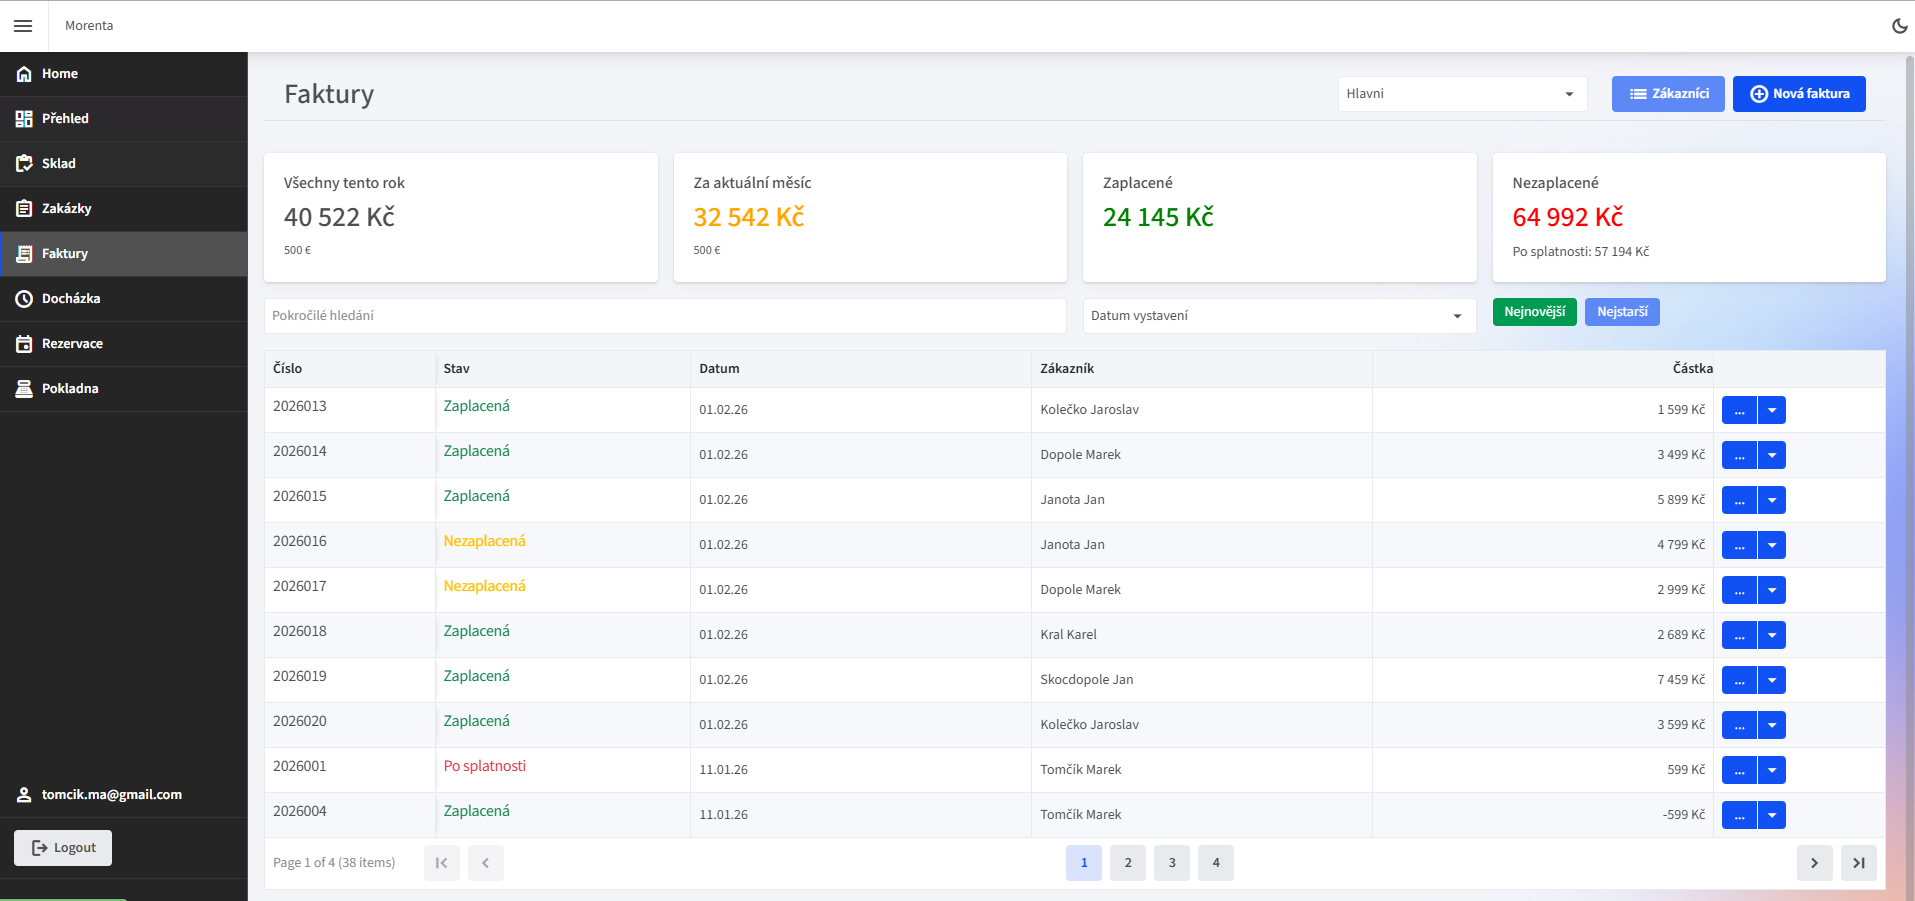Go to Sklad in sidebar
Screen dimensions: 1915x901
coord(58,164)
